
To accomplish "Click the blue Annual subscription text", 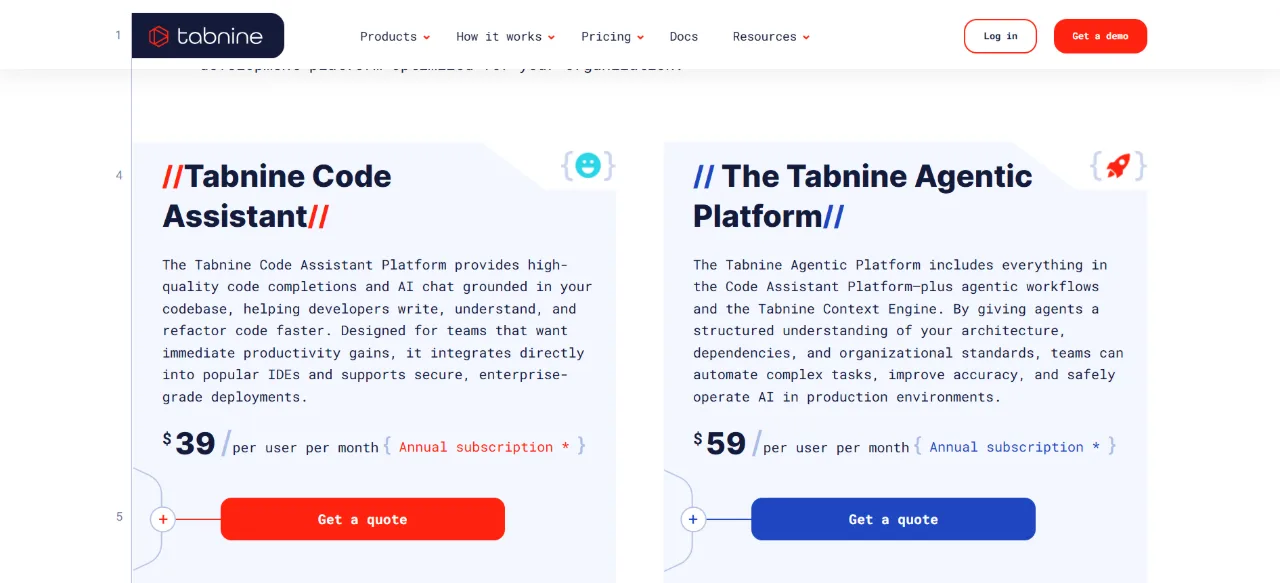I will tap(1007, 447).
